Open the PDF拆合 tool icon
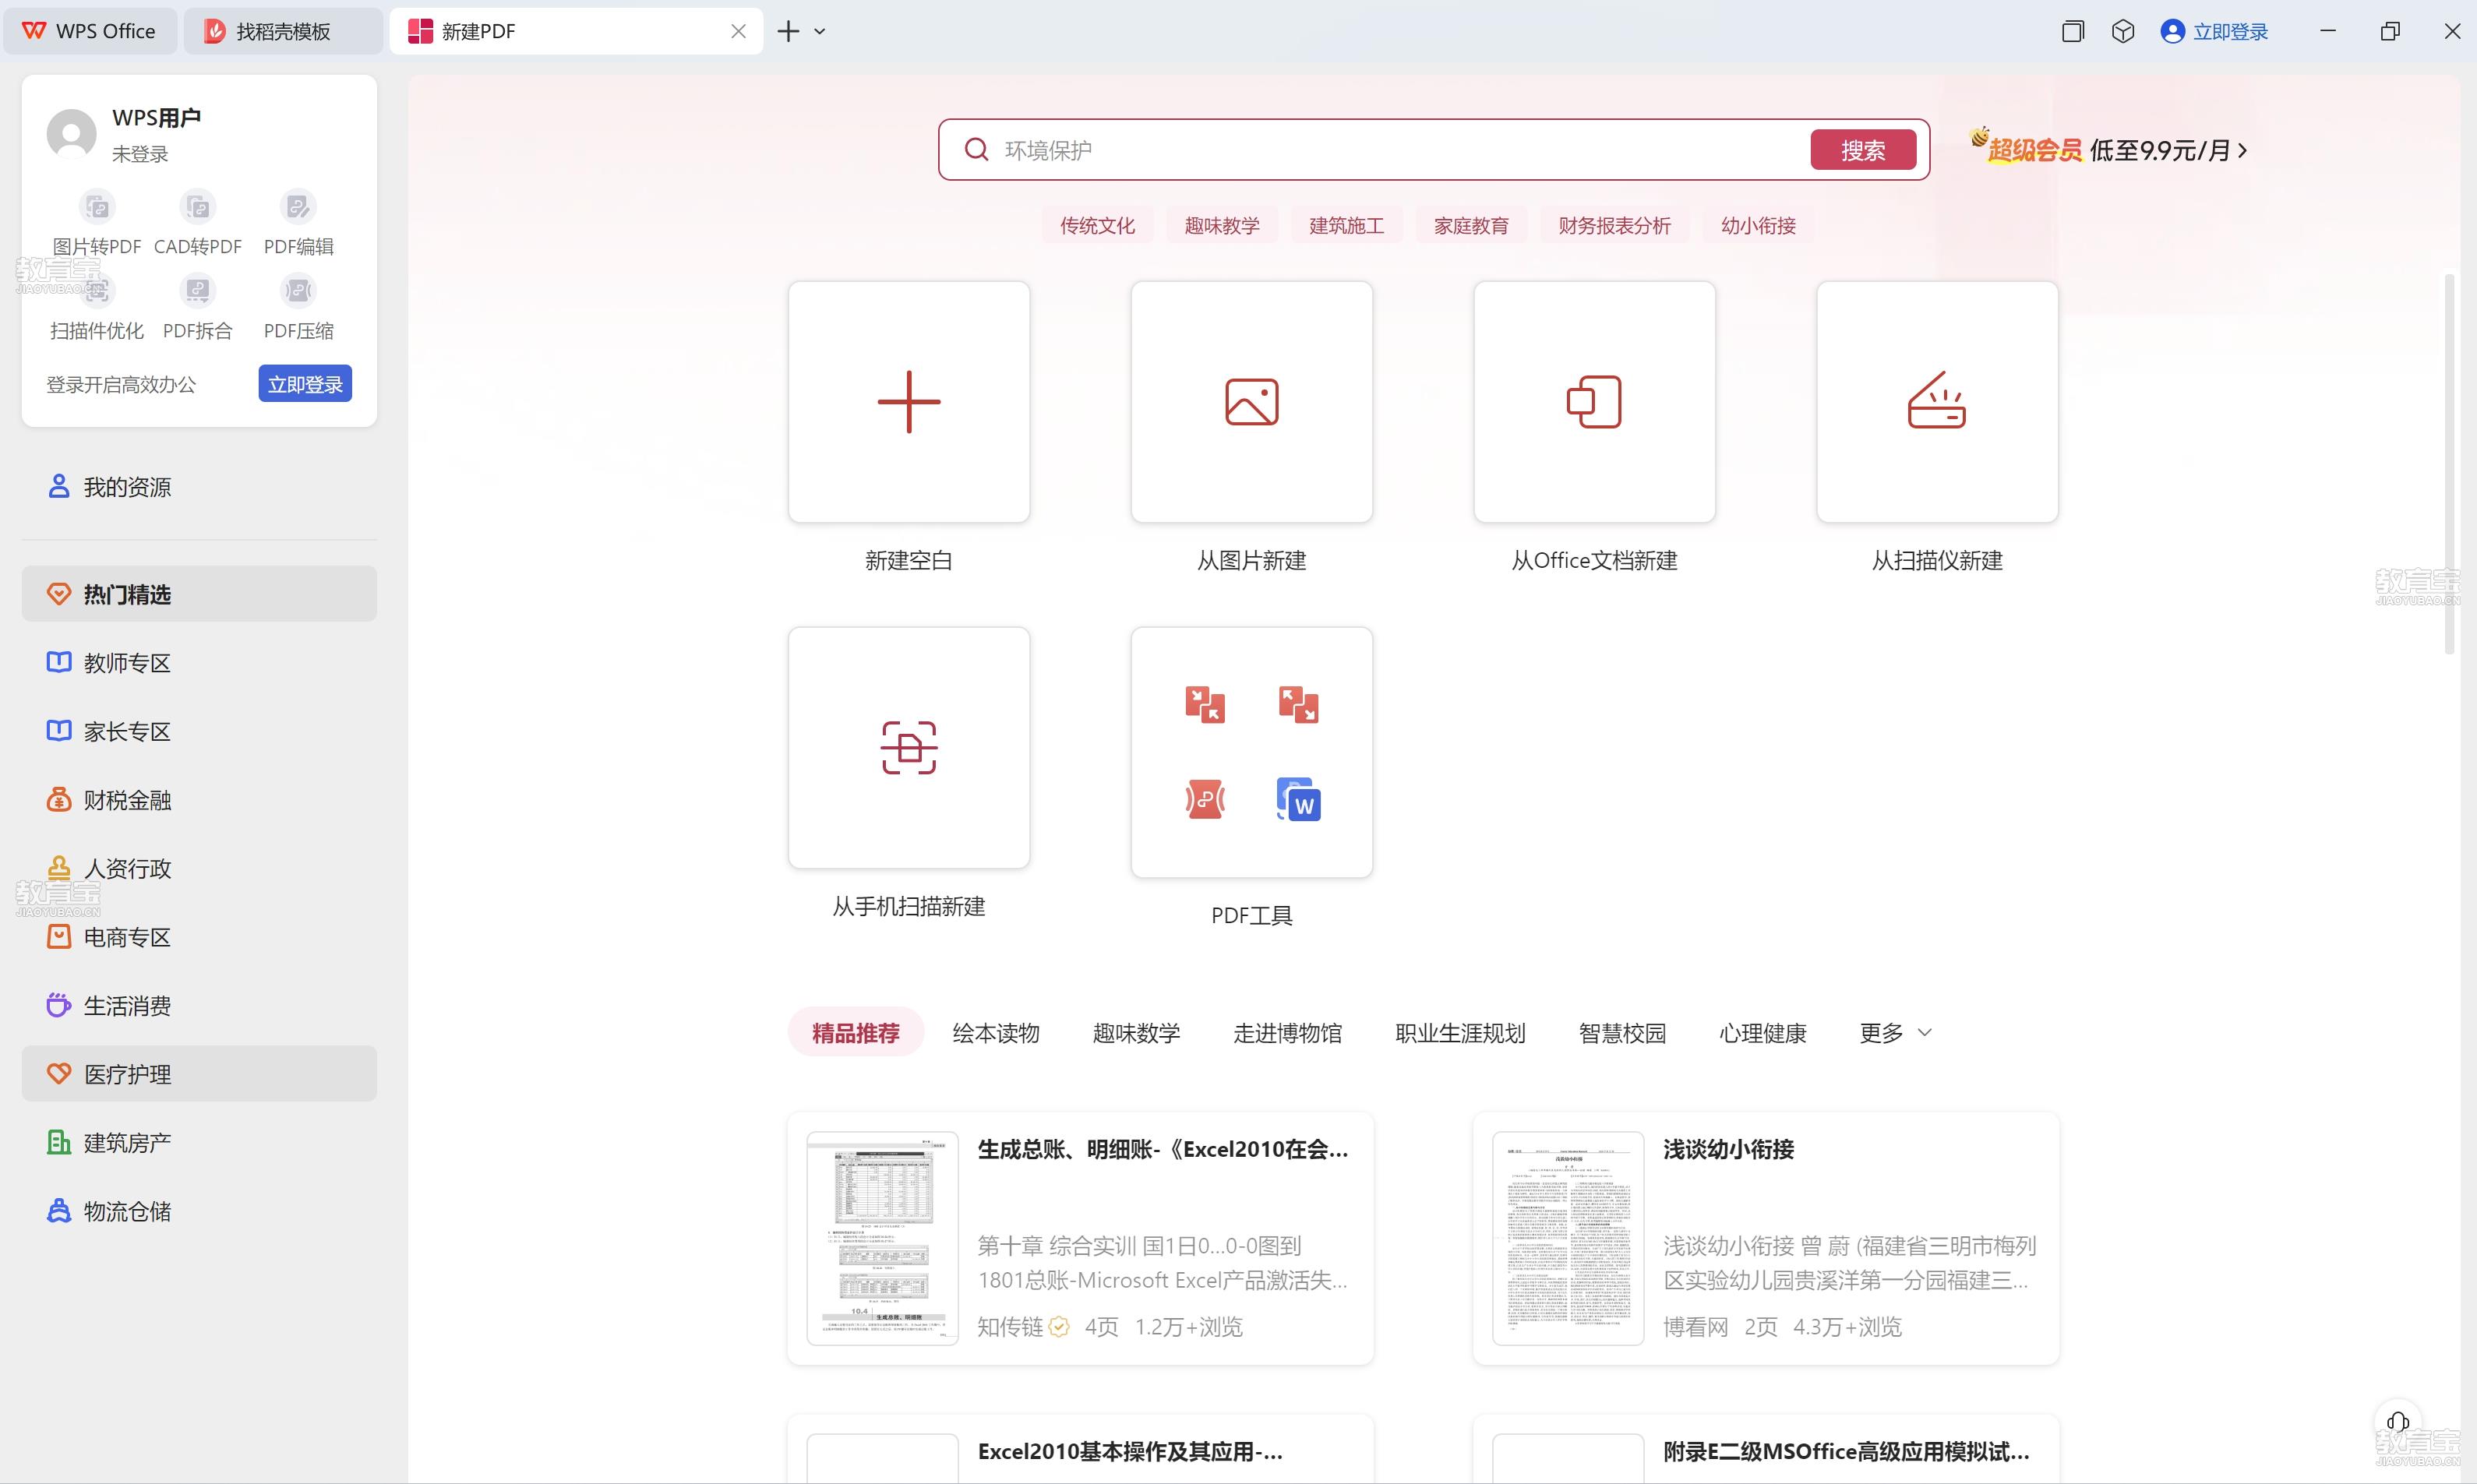This screenshot has height=1484, width=2477. (198, 291)
